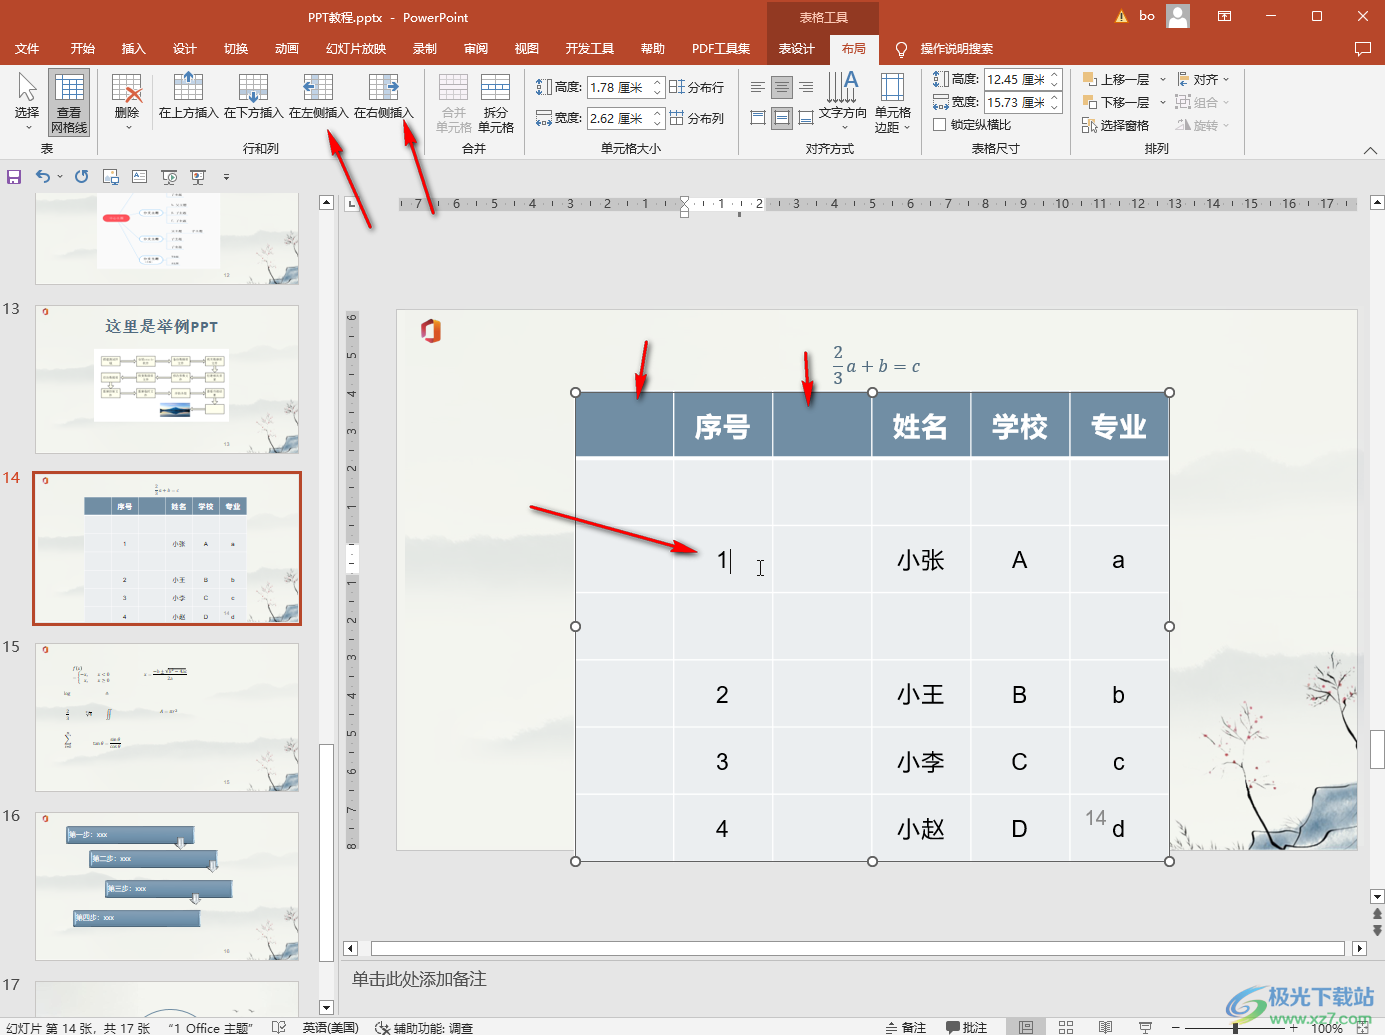This screenshot has height=1035, width=1385.
Task: Expand Send Backward (下移一层) dropdown arrow
Action: point(1163,102)
